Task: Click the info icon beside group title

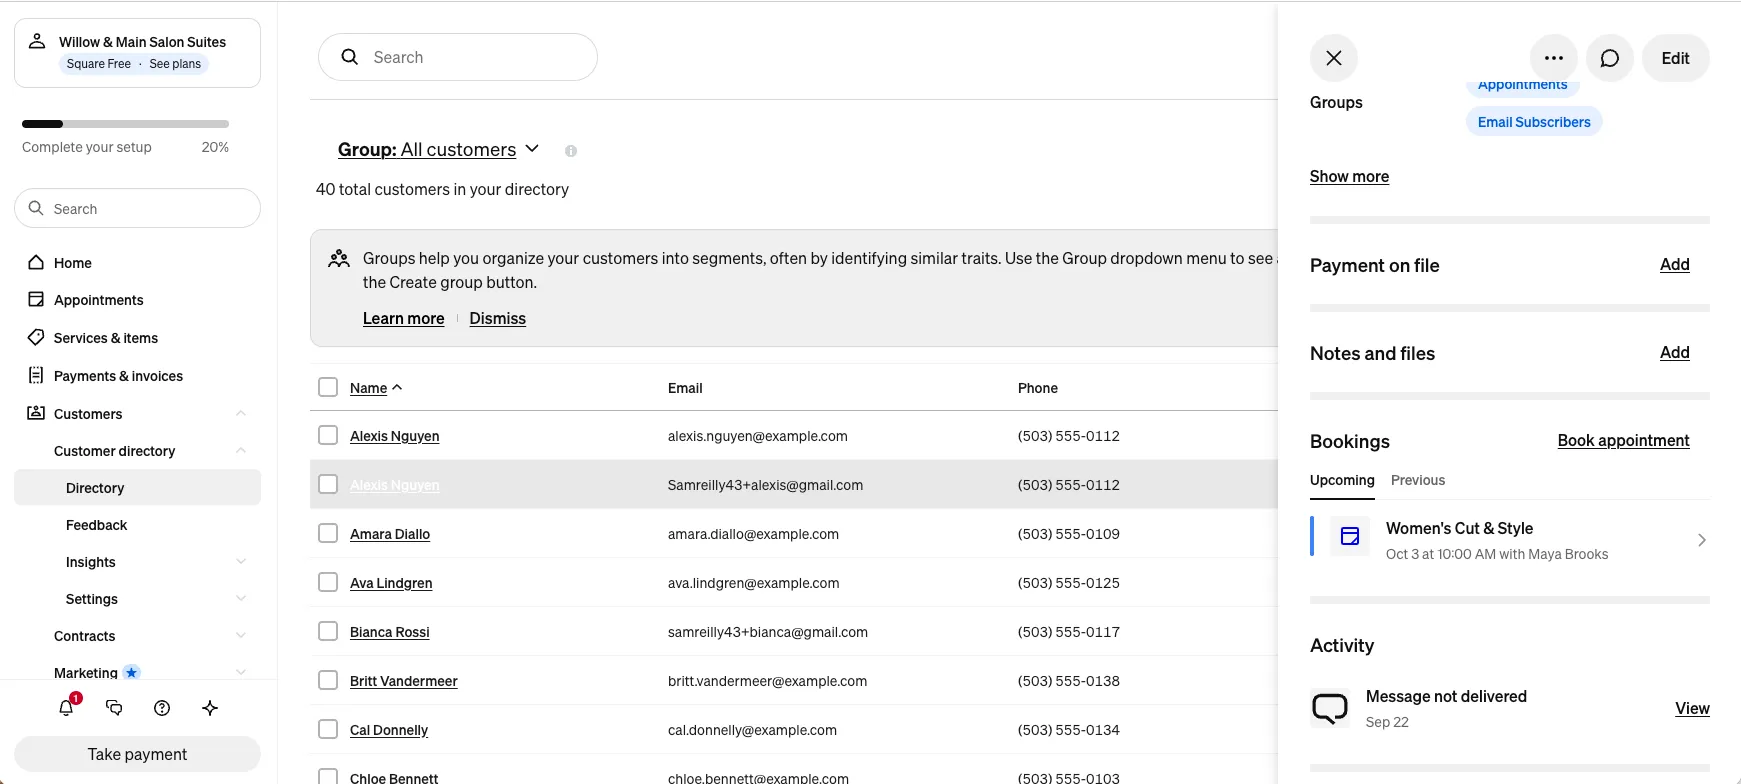Action: 571,151
